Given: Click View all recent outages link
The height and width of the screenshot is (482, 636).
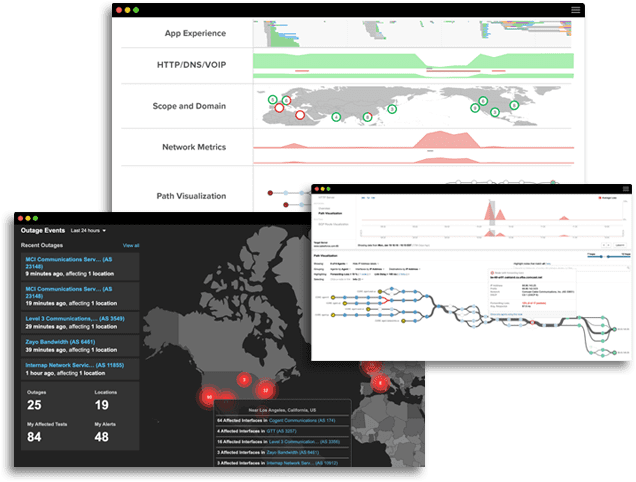Looking at the screenshot, I should pyautogui.click(x=130, y=245).
